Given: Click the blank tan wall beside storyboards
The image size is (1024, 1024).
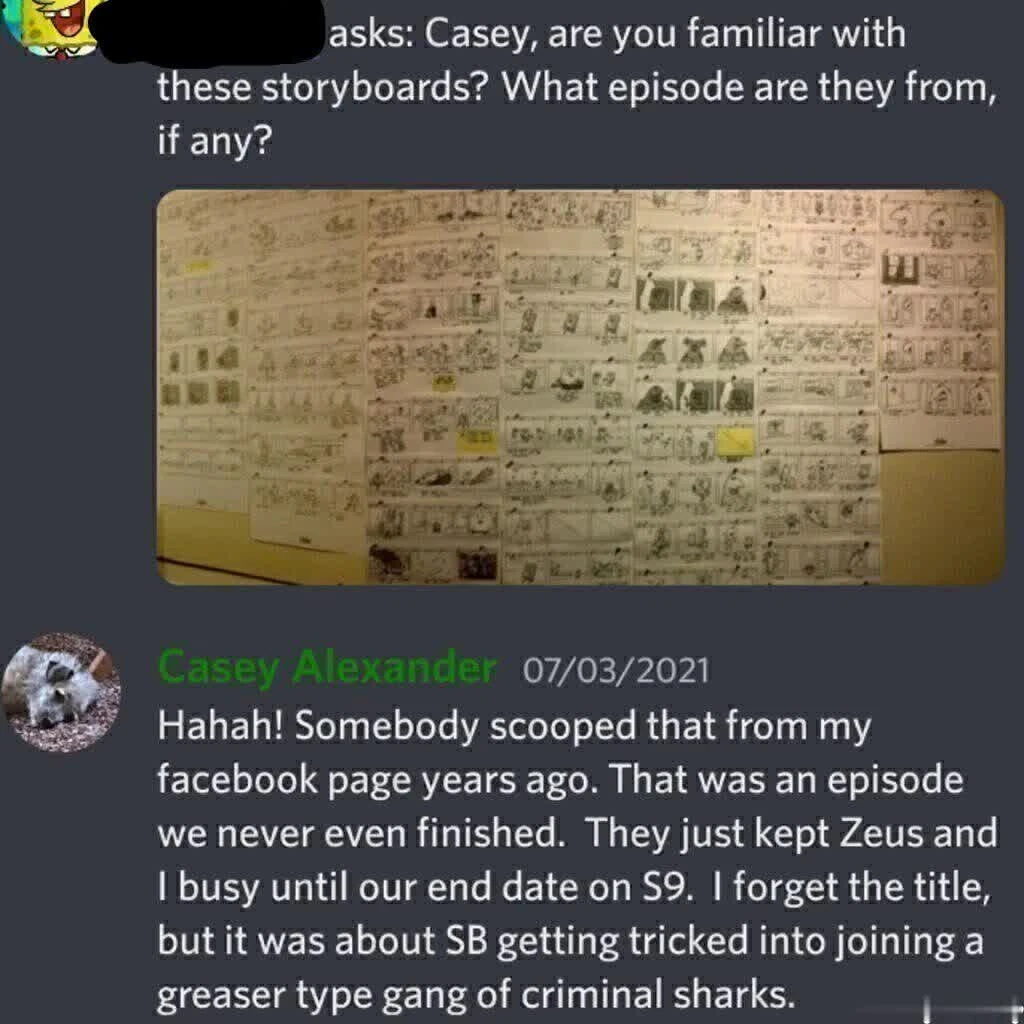Looking at the screenshot, I should tap(940, 516).
